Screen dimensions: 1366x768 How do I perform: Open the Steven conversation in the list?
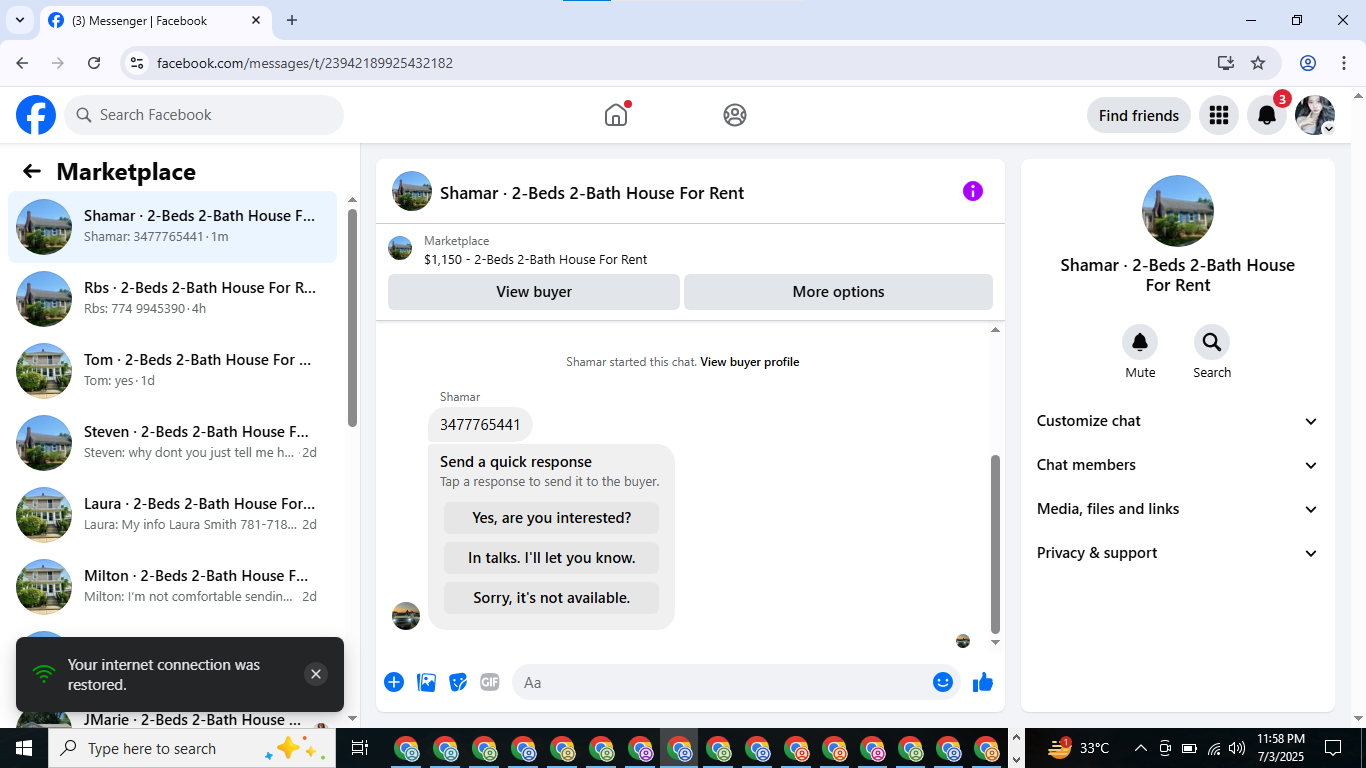[172, 443]
